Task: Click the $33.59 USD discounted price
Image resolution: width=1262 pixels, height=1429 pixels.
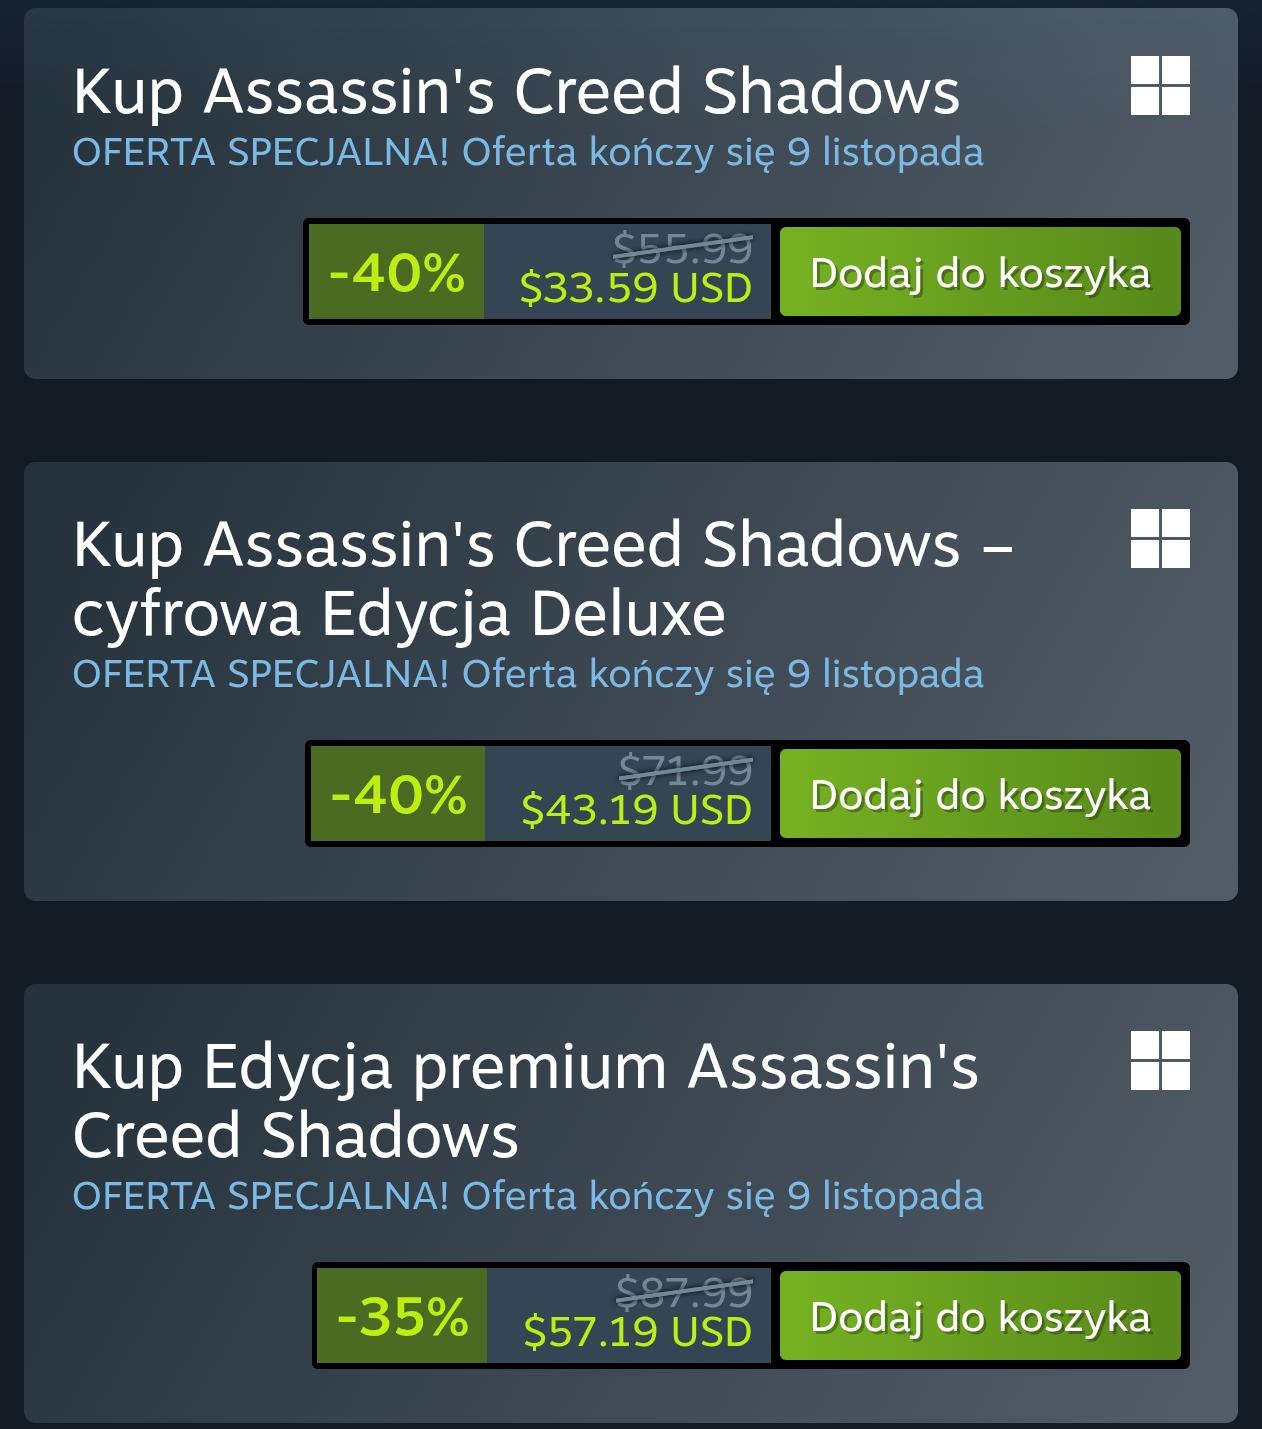Action: coord(635,288)
